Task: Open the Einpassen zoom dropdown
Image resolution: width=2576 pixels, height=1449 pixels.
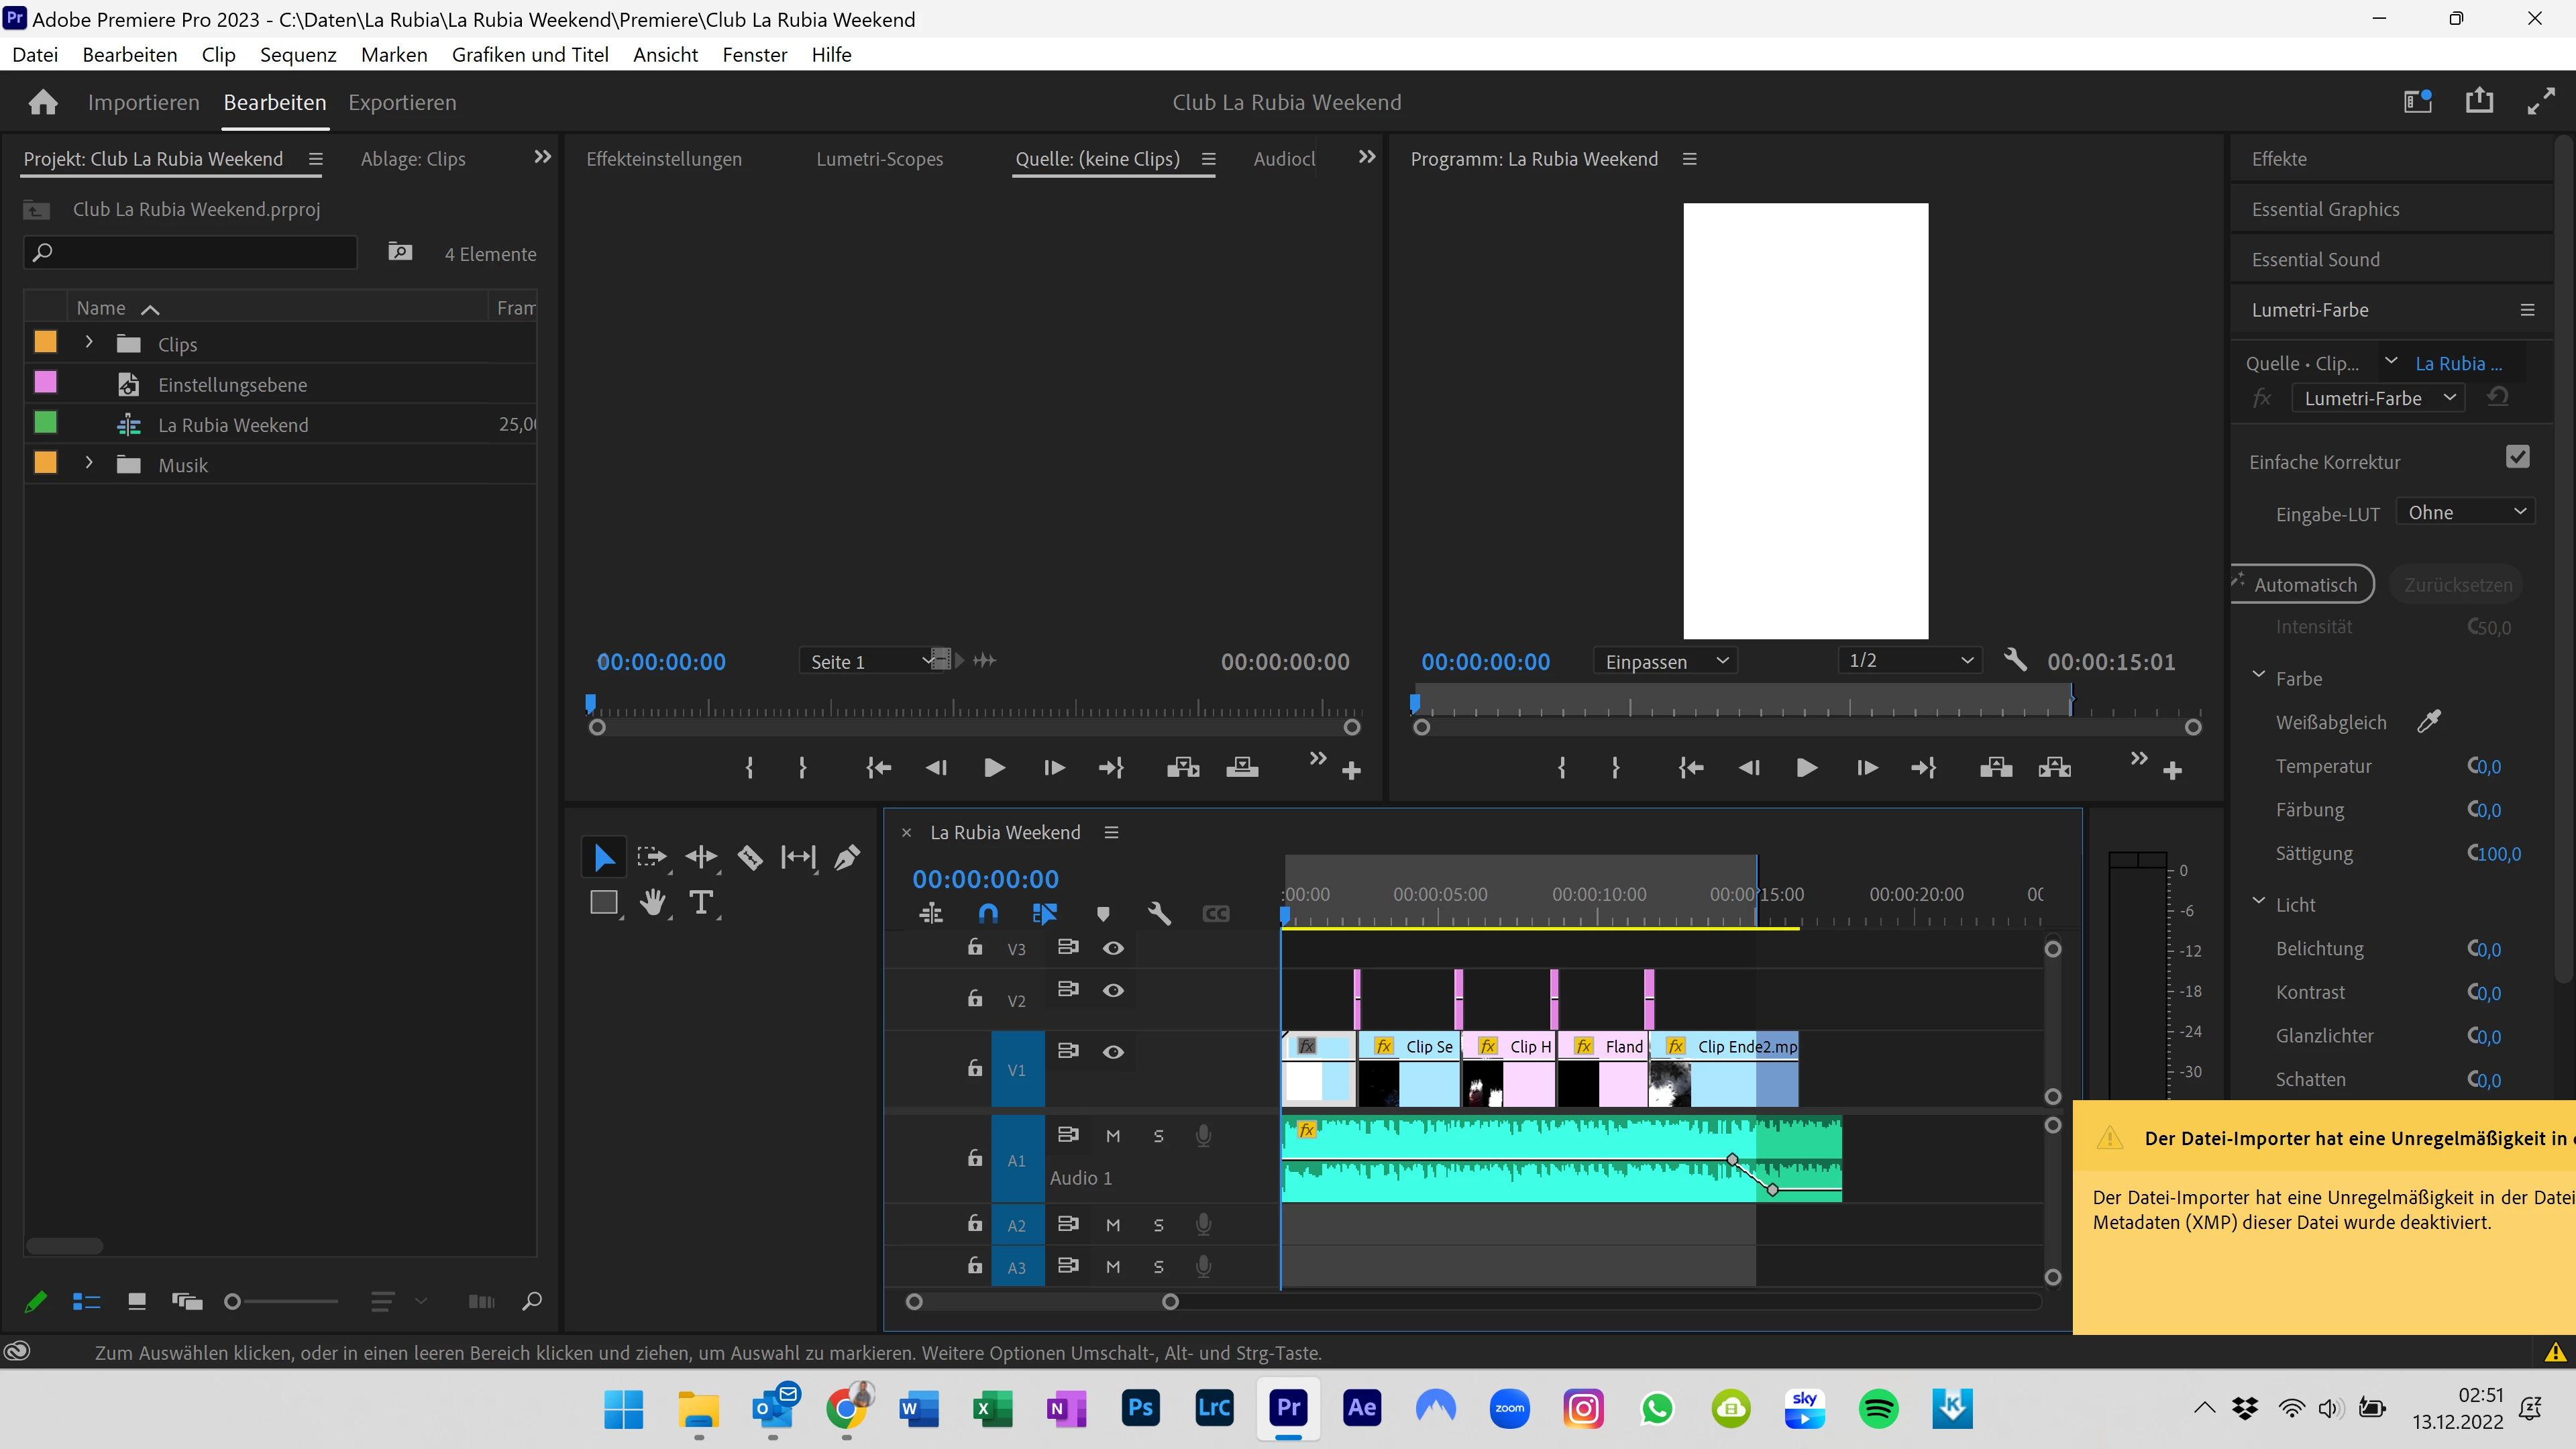Action: (1665, 661)
